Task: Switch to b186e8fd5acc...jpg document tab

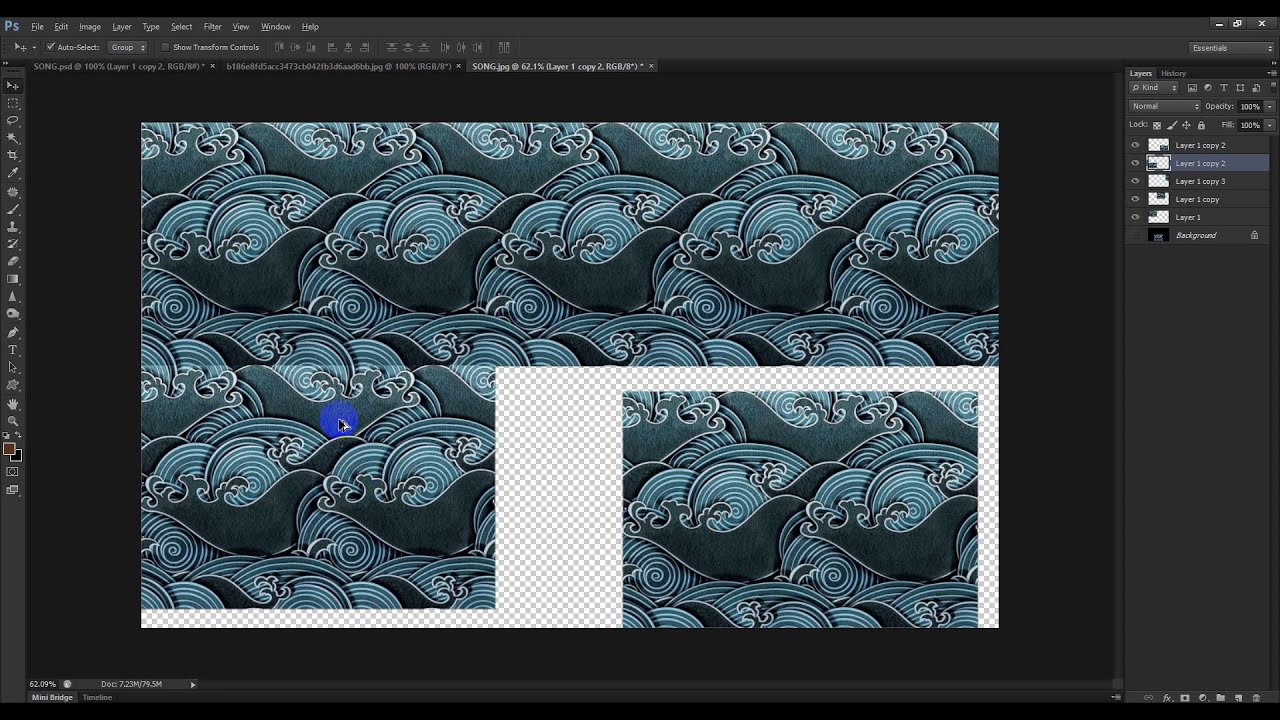Action: [x=338, y=66]
